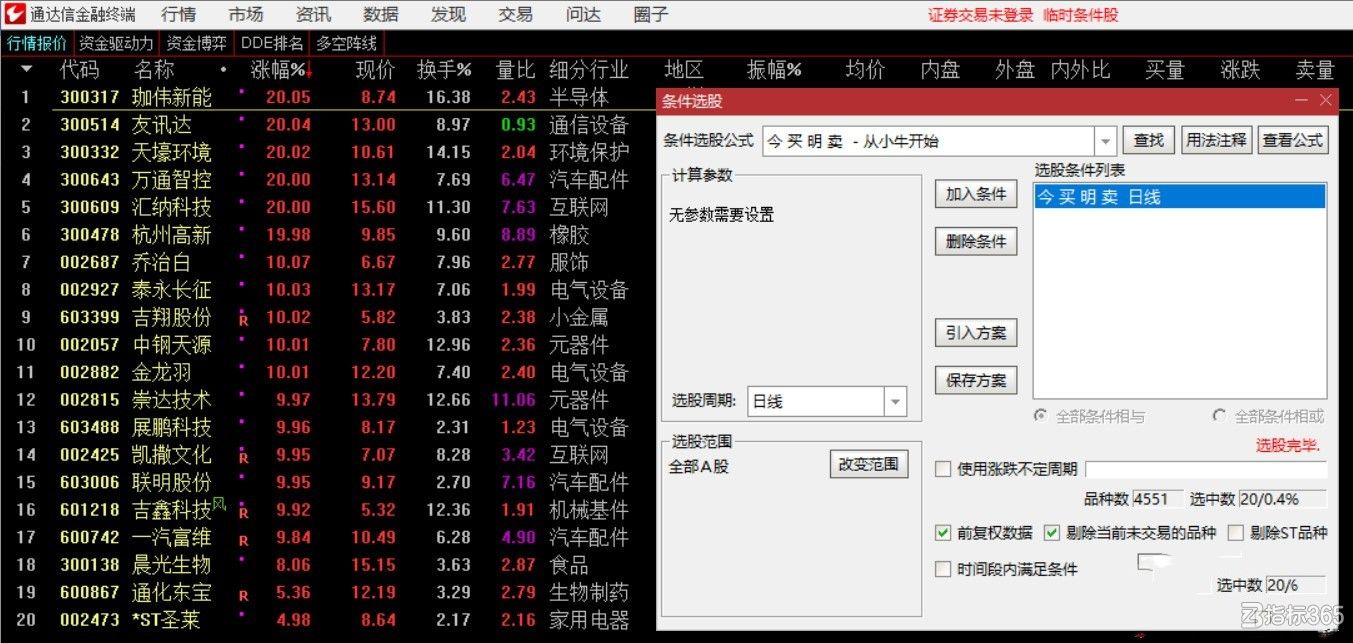
Task: Switch to the 多空阵线 tab
Action: (346, 43)
